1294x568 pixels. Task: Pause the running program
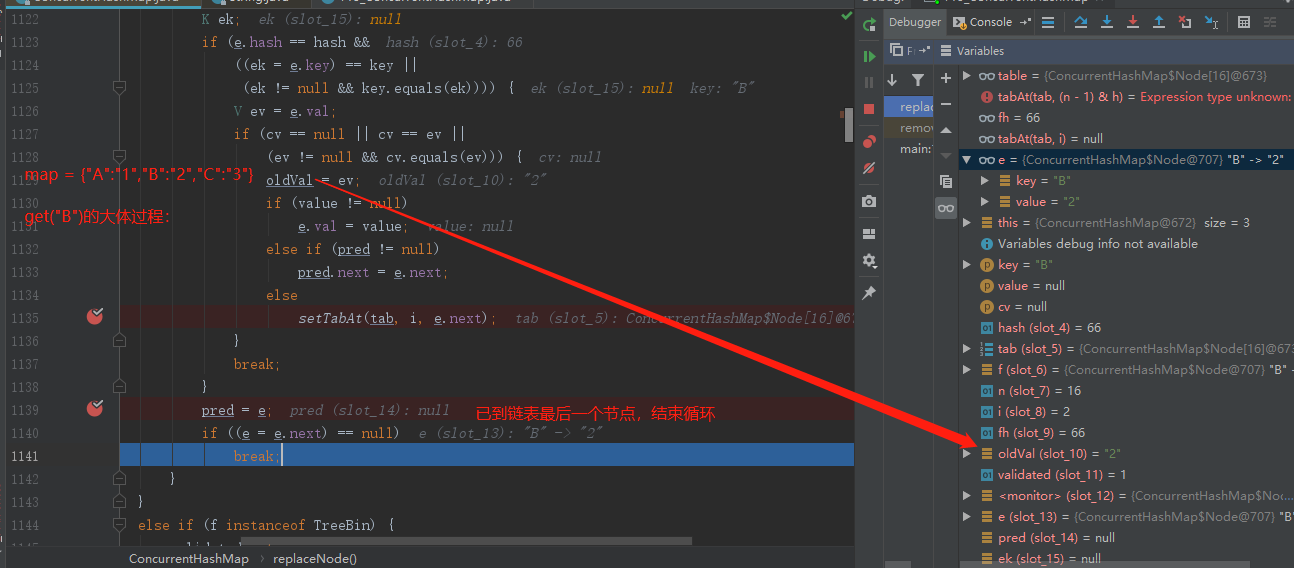[869, 82]
